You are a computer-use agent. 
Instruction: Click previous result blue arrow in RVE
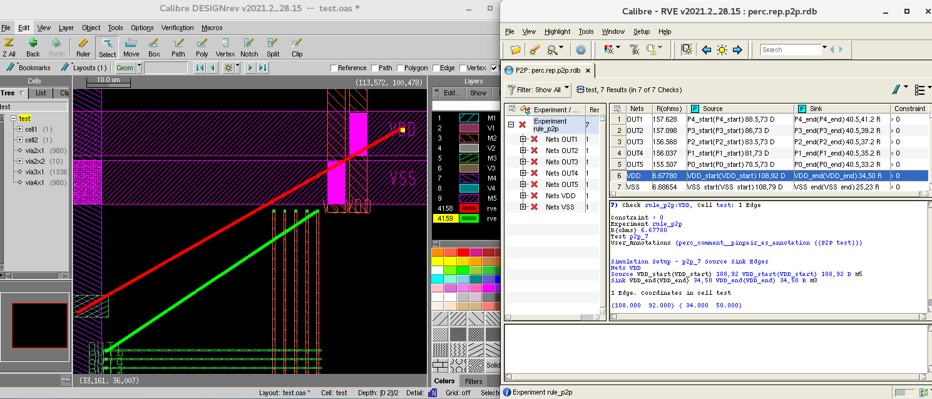tap(706, 50)
